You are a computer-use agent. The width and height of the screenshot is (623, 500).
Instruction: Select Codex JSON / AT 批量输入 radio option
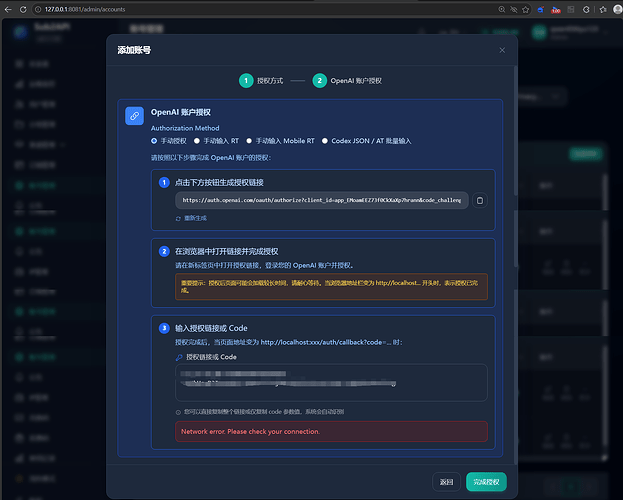pyautogui.click(x=325, y=141)
